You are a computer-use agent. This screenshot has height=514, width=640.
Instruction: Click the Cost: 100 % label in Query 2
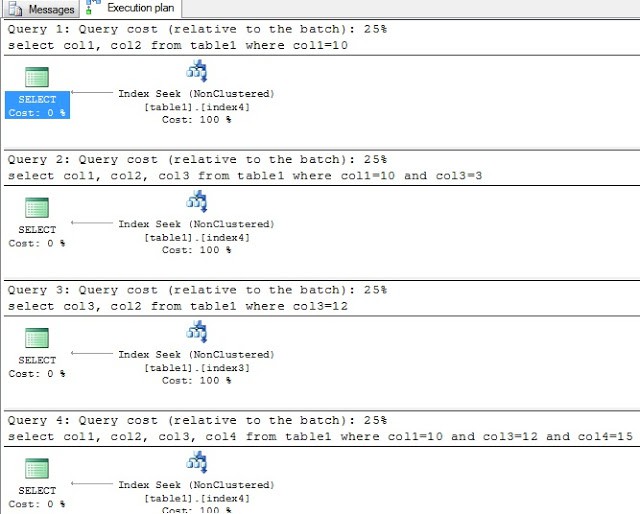click(196, 250)
